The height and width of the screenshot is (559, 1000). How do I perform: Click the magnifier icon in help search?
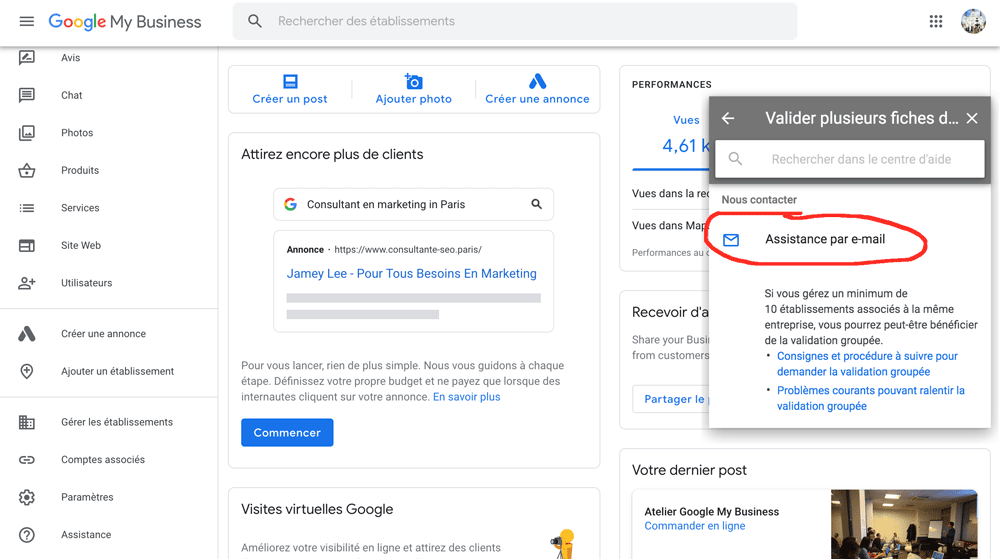pos(735,159)
